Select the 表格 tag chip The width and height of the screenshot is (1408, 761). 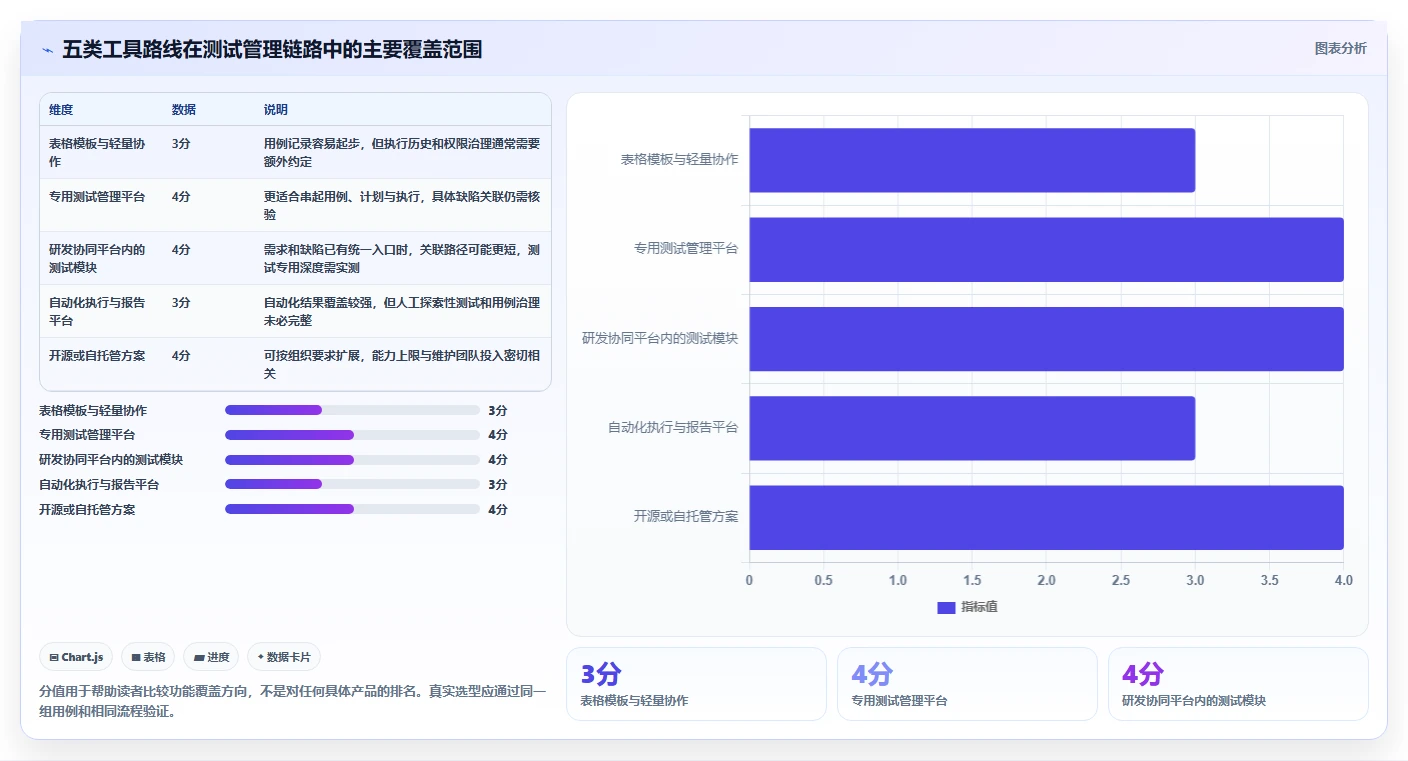click(148, 657)
